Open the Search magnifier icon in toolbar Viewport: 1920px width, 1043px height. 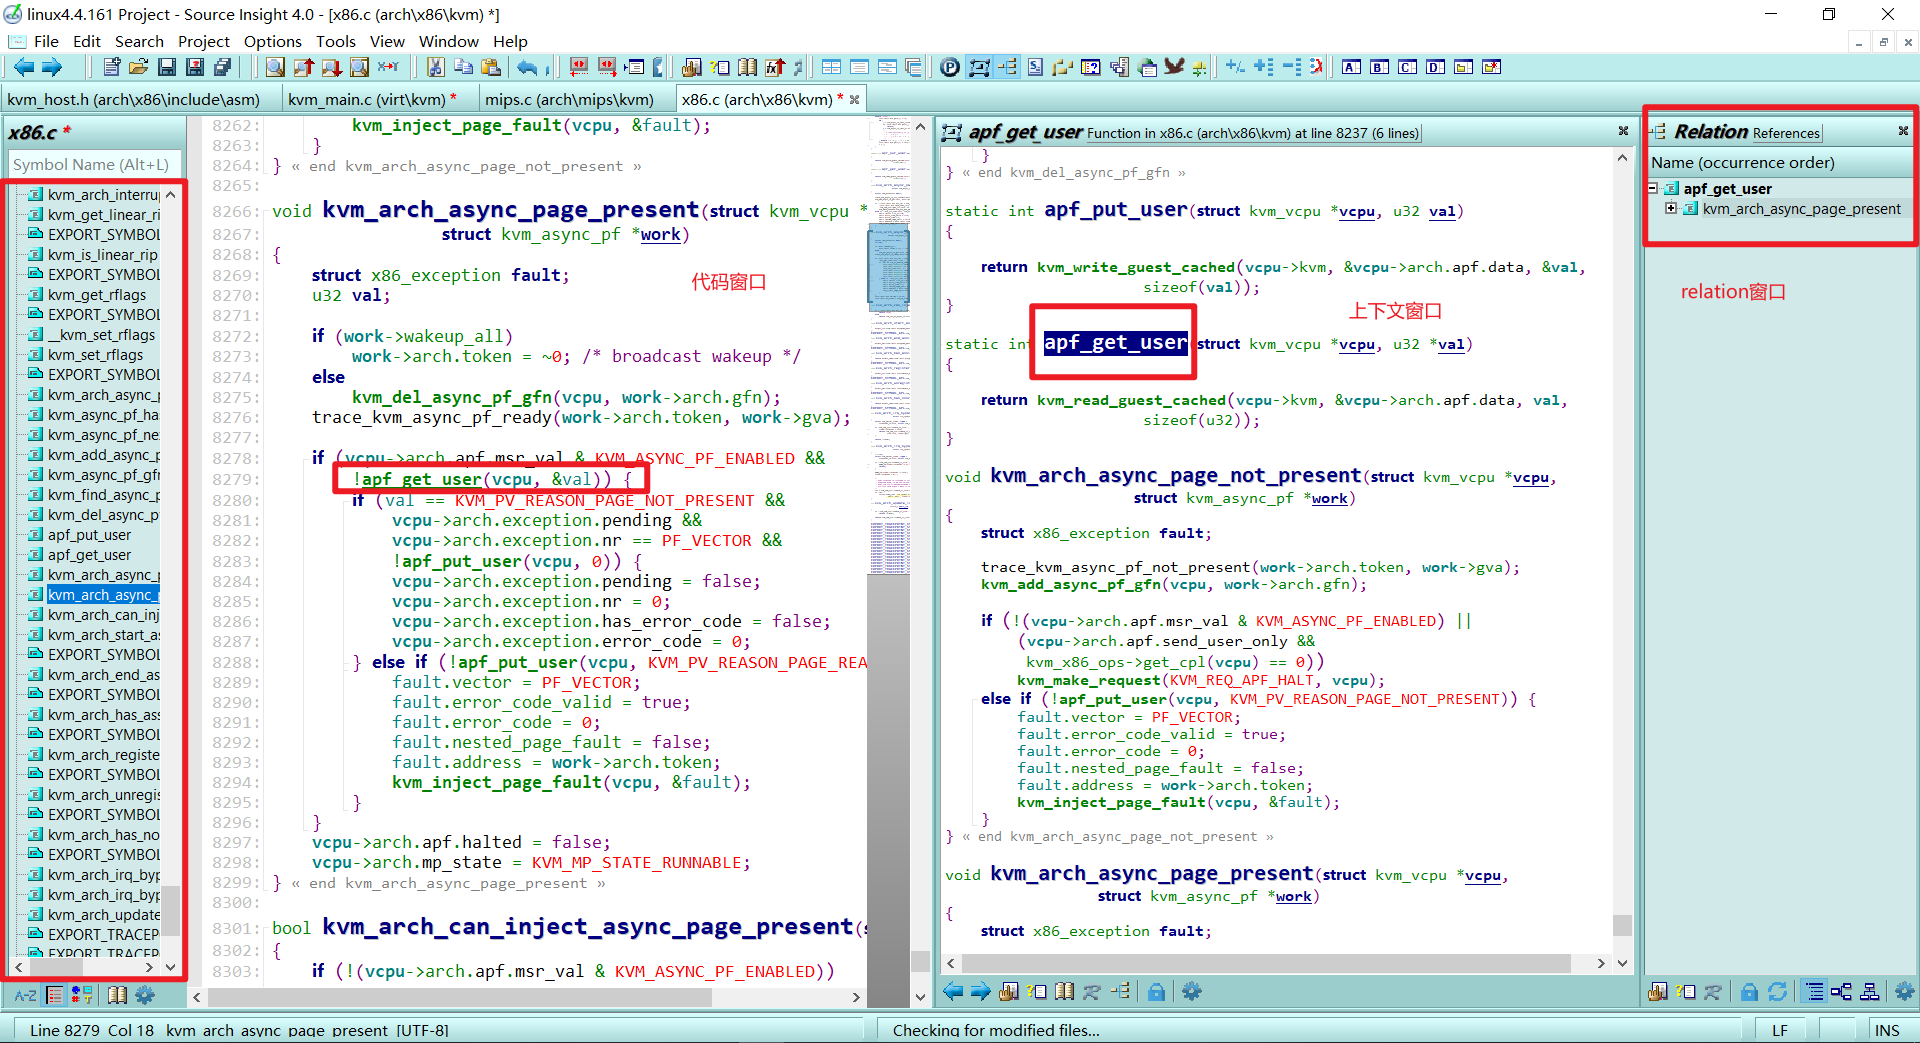pos(275,67)
